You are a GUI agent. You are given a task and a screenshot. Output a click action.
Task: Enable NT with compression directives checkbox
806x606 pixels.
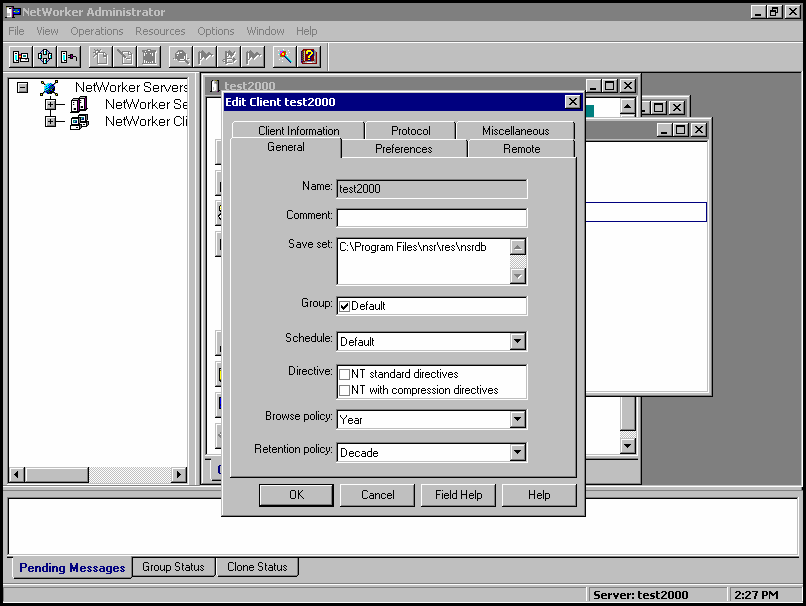pyautogui.click(x=344, y=391)
